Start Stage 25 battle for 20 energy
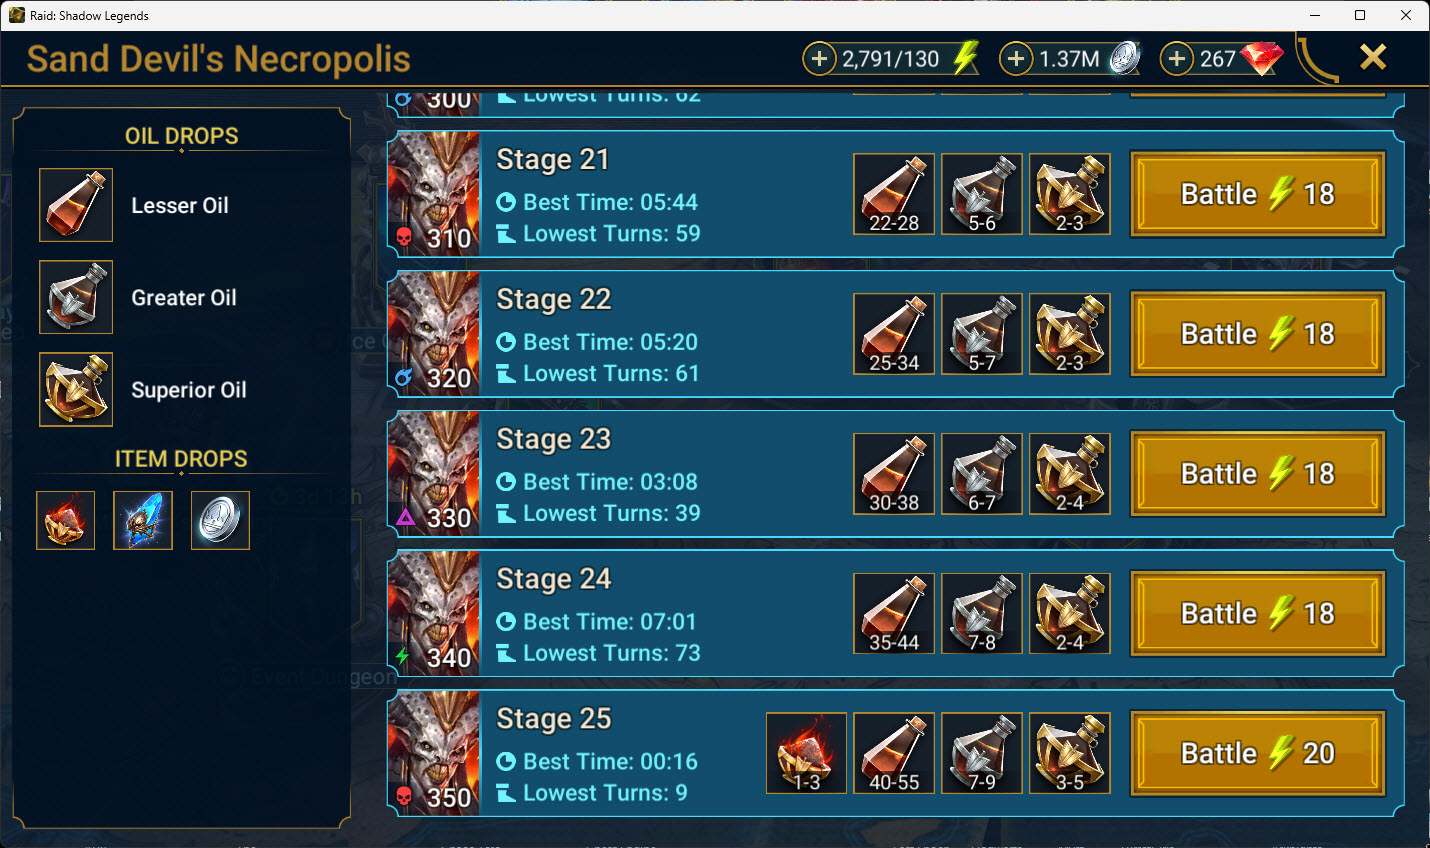Screen dimensions: 1430x848 click(x=1258, y=753)
